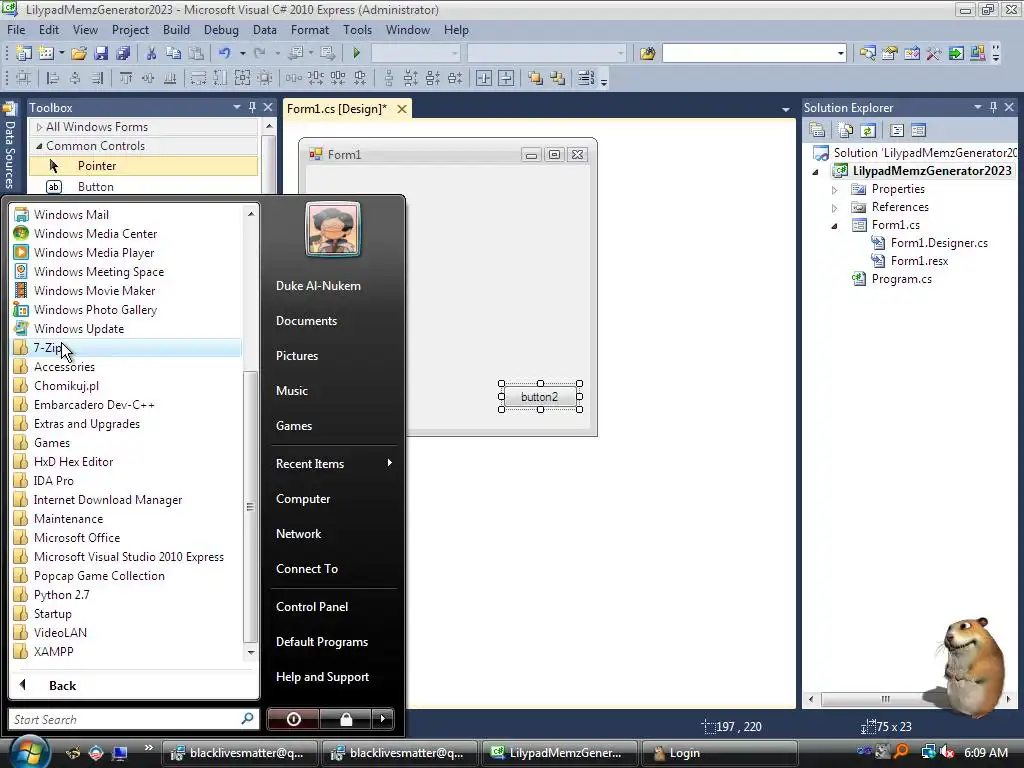
Task: Launch Windows Media Player from Start menu
Action: point(127,253)
